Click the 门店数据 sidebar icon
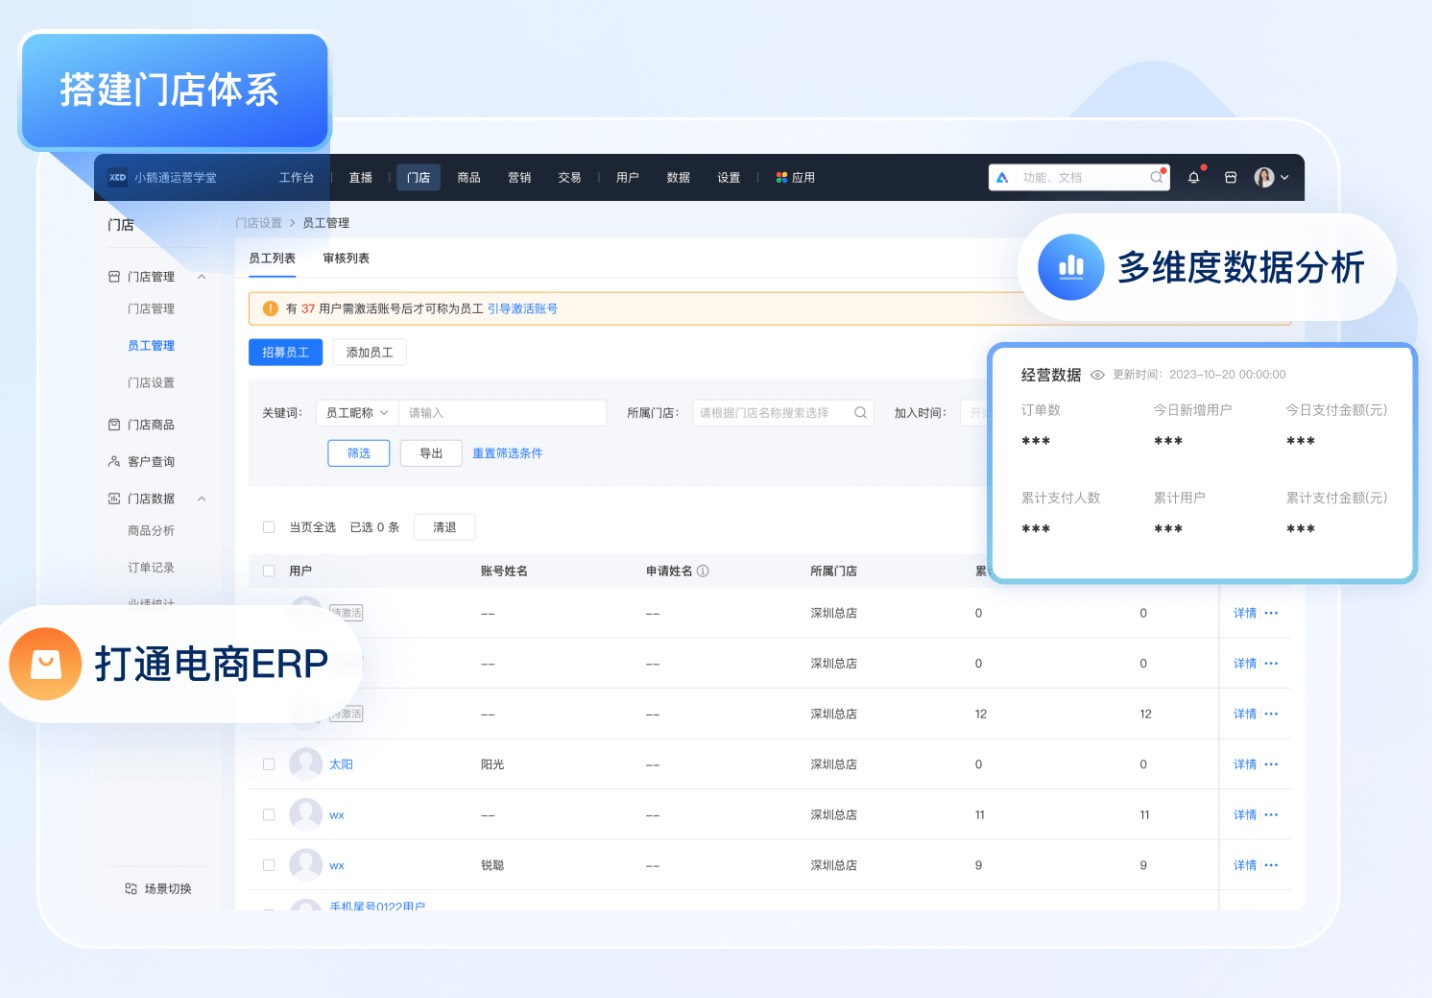Screen dimensions: 1432x998 click(114, 499)
